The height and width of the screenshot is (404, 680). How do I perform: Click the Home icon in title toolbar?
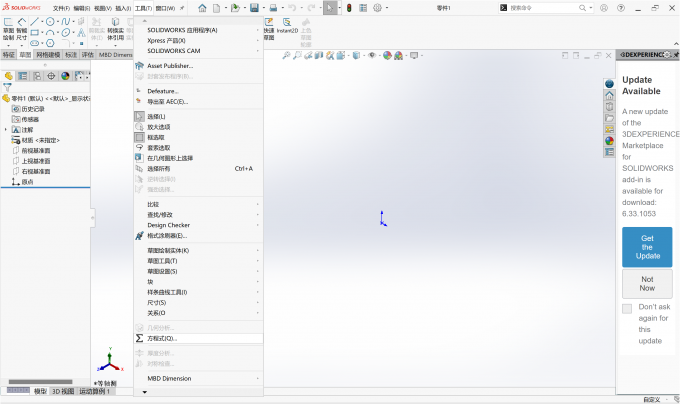click(202, 8)
